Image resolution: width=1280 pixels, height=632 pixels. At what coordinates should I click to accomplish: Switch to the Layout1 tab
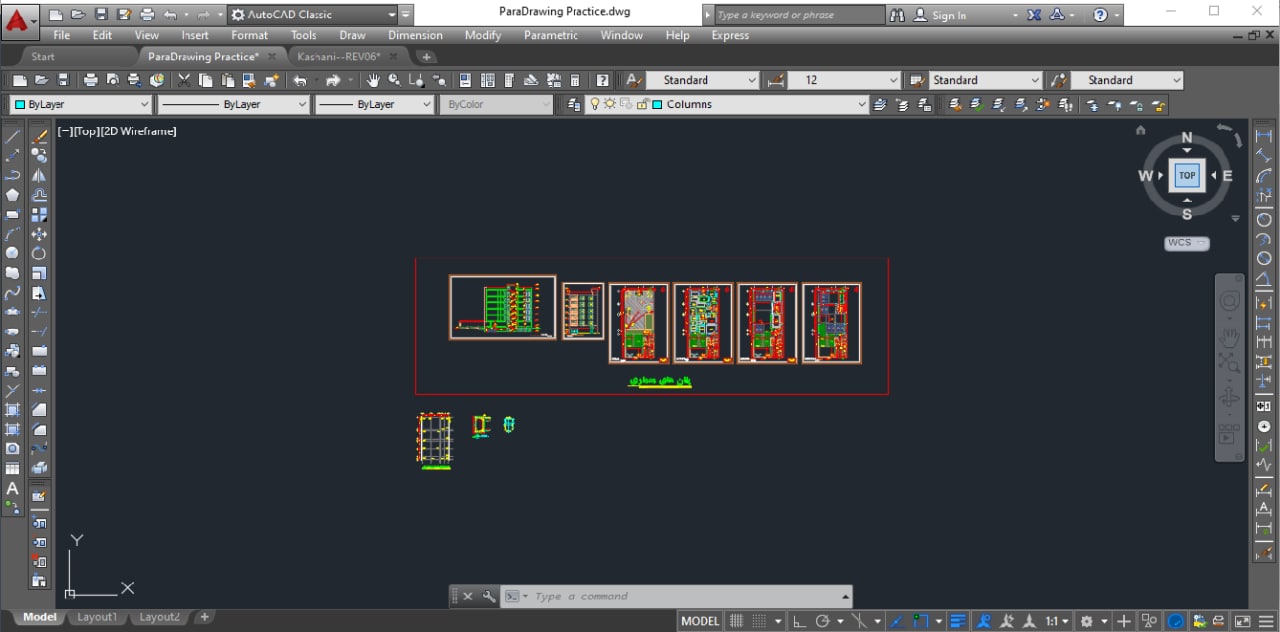pyautogui.click(x=97, y=617)
